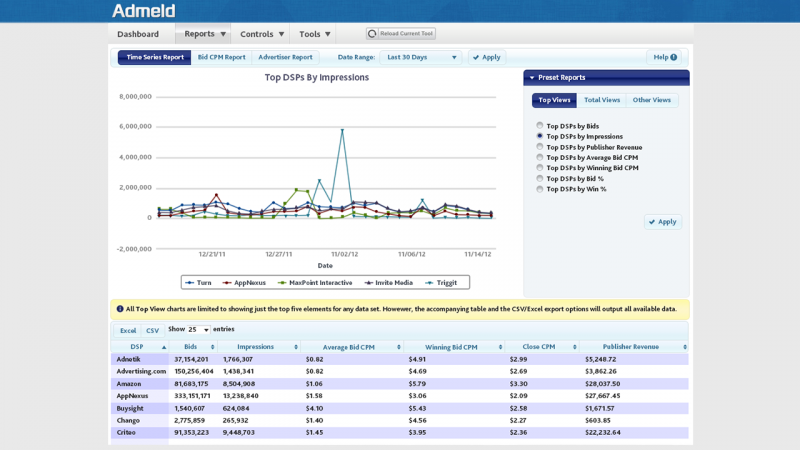Viewport: 800px width, 450px height.
Task: Click MaxPoint Interactive legend marker
Action: point(282,283)
